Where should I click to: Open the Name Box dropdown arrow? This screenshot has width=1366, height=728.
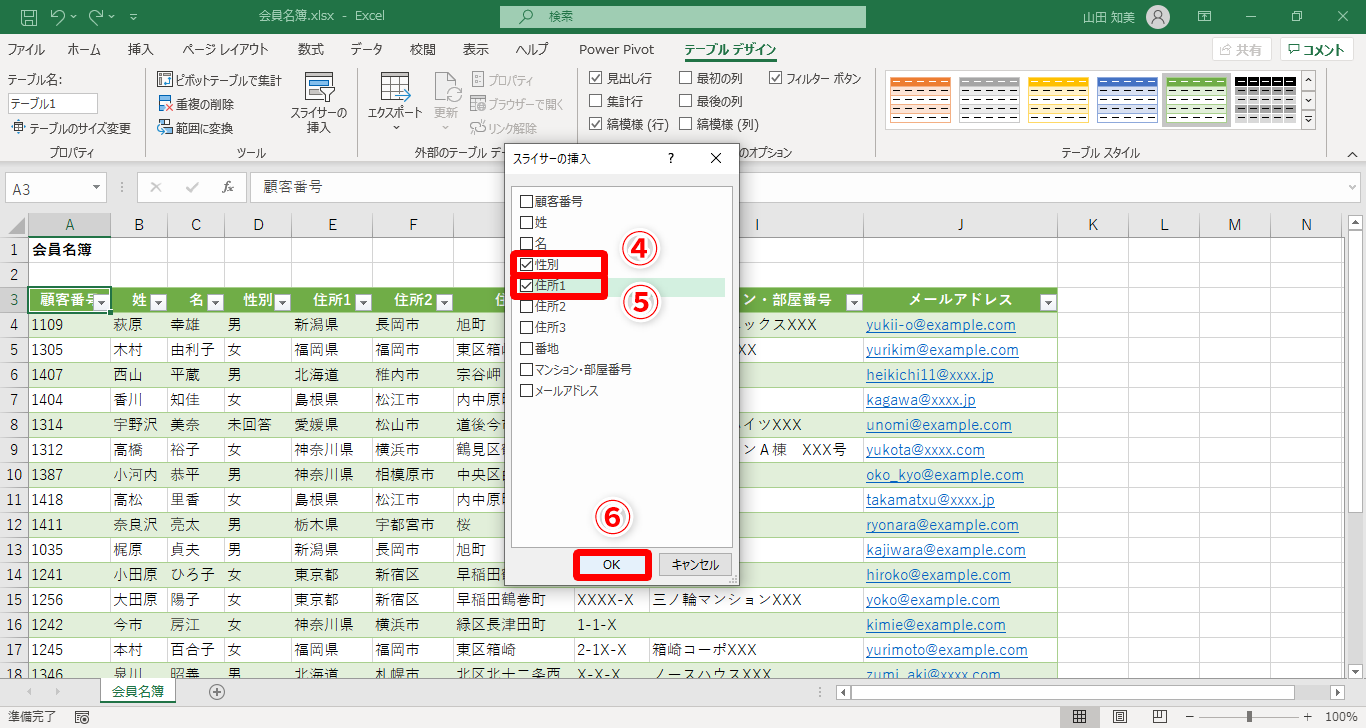[x=96, y=187]
